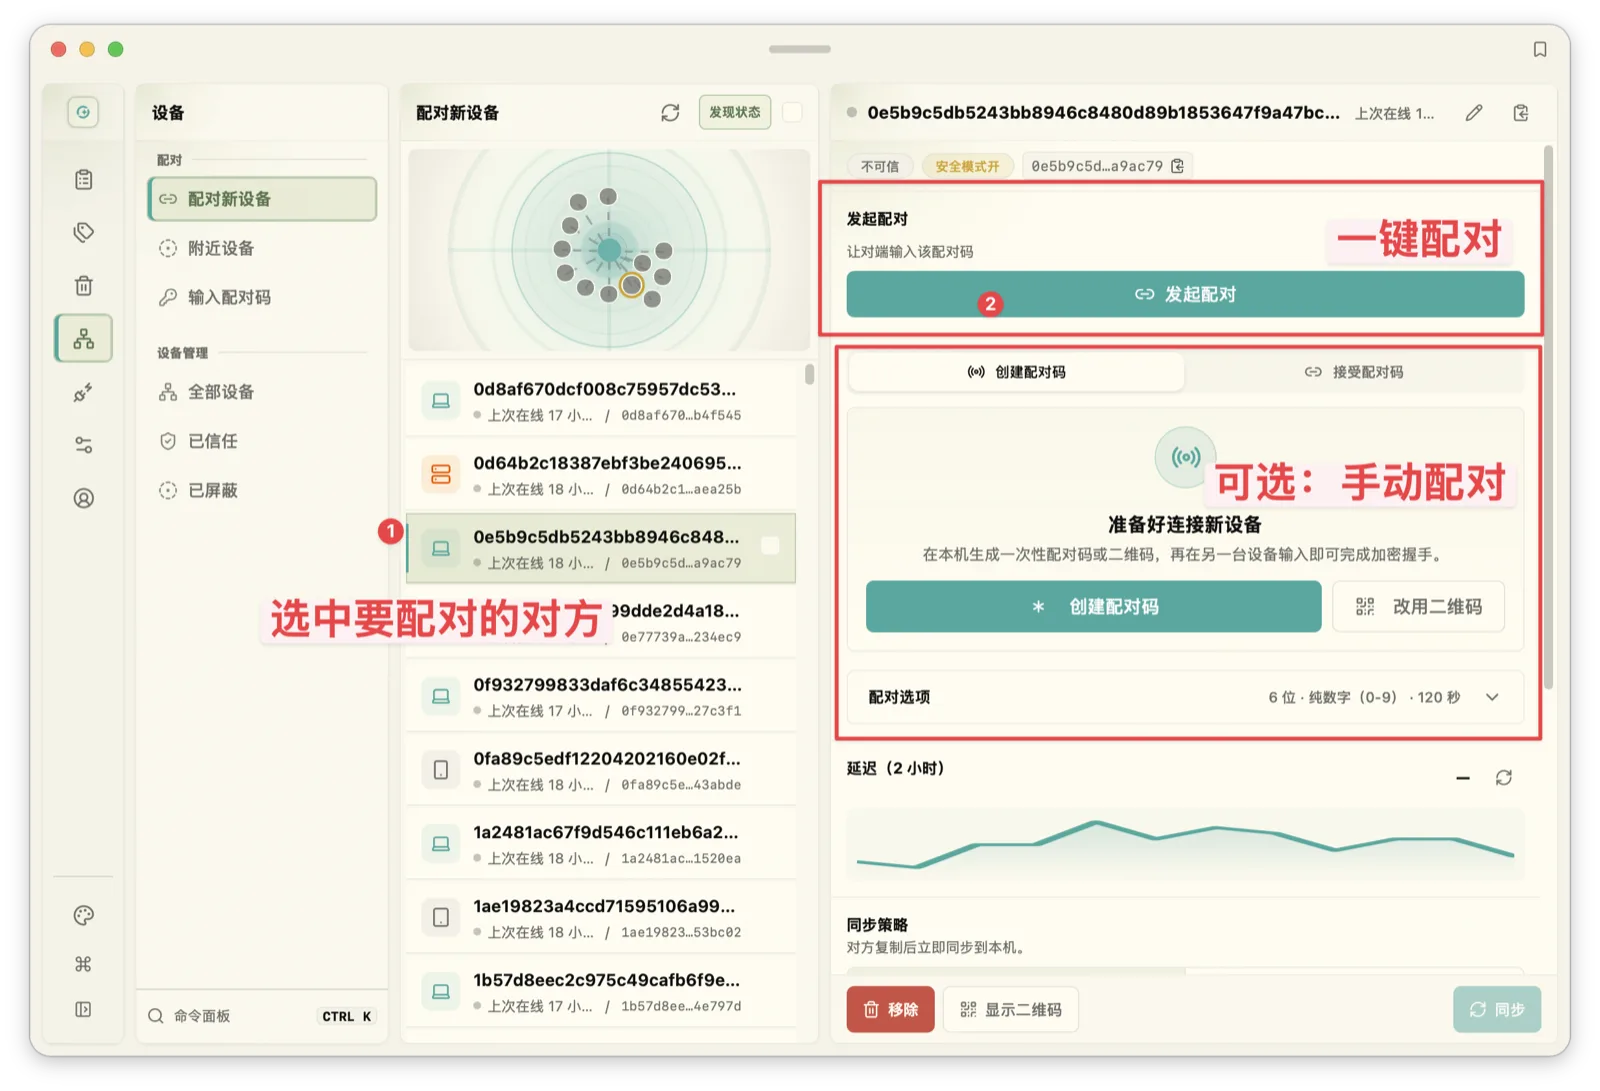Select device 0d64b2c18387ebf3be240695
The width and height of the screenshot is (1600, 1091).
pyautogui.click(x=601, y=474)
